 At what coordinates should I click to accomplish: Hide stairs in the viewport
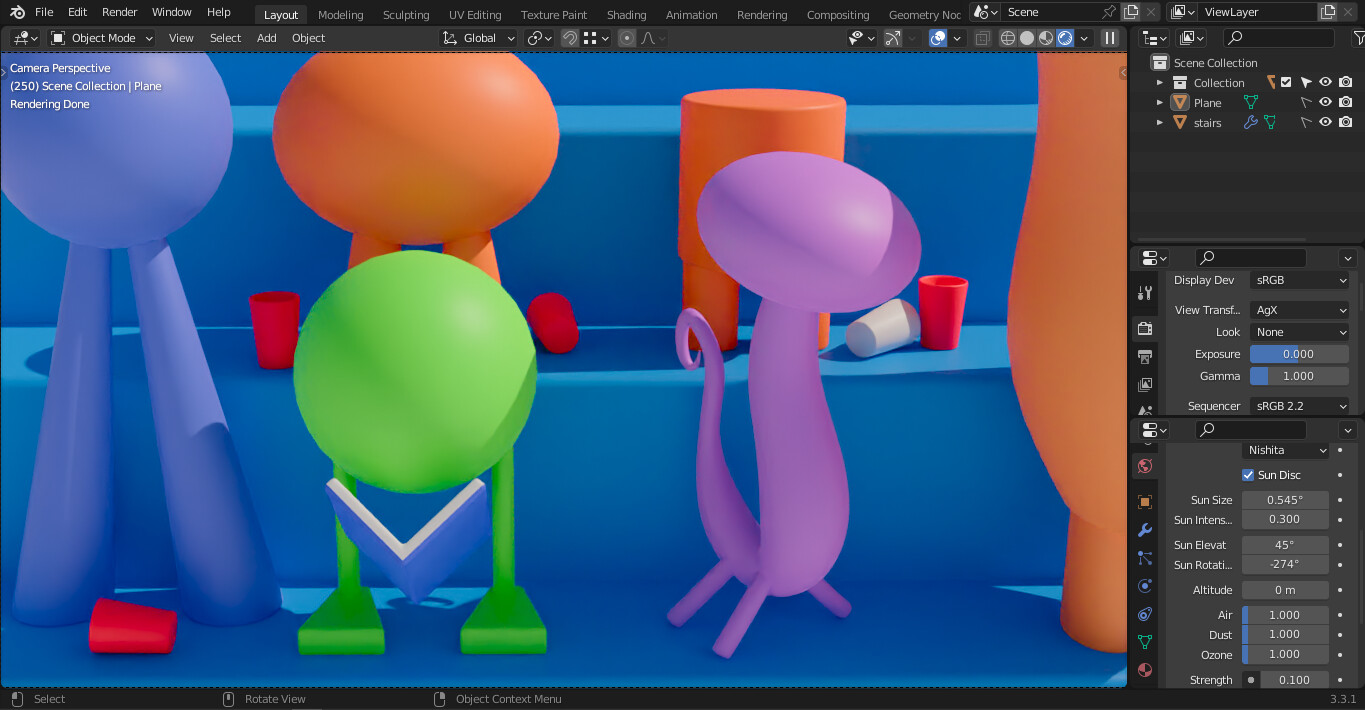click(1325, 122)
